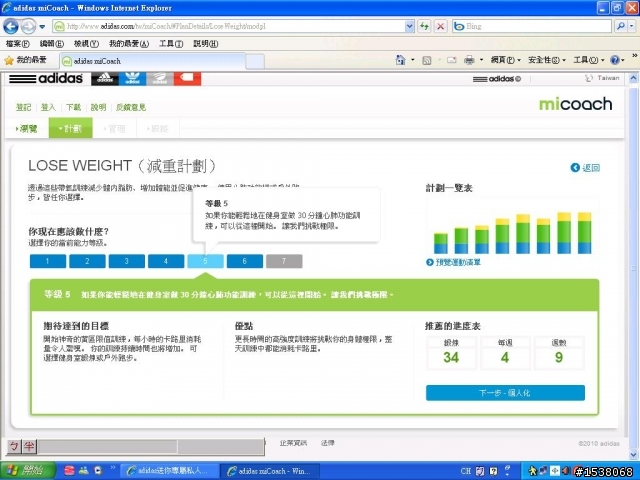
Task: Click the 說明 help link on page
Action: [x=98, y=107]
